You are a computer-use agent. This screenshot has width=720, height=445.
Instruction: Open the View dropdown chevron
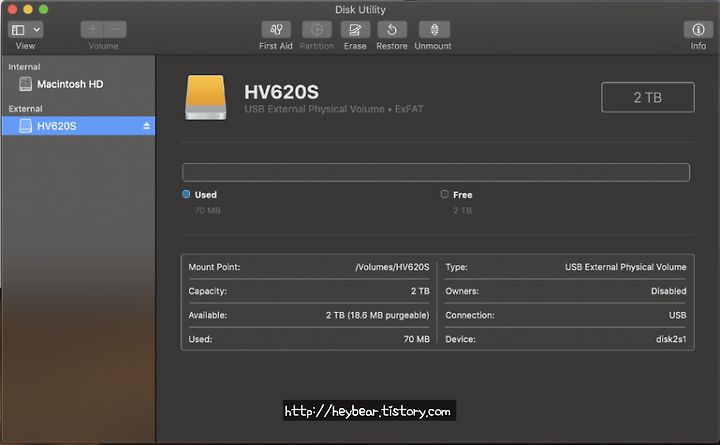point(37,30)
